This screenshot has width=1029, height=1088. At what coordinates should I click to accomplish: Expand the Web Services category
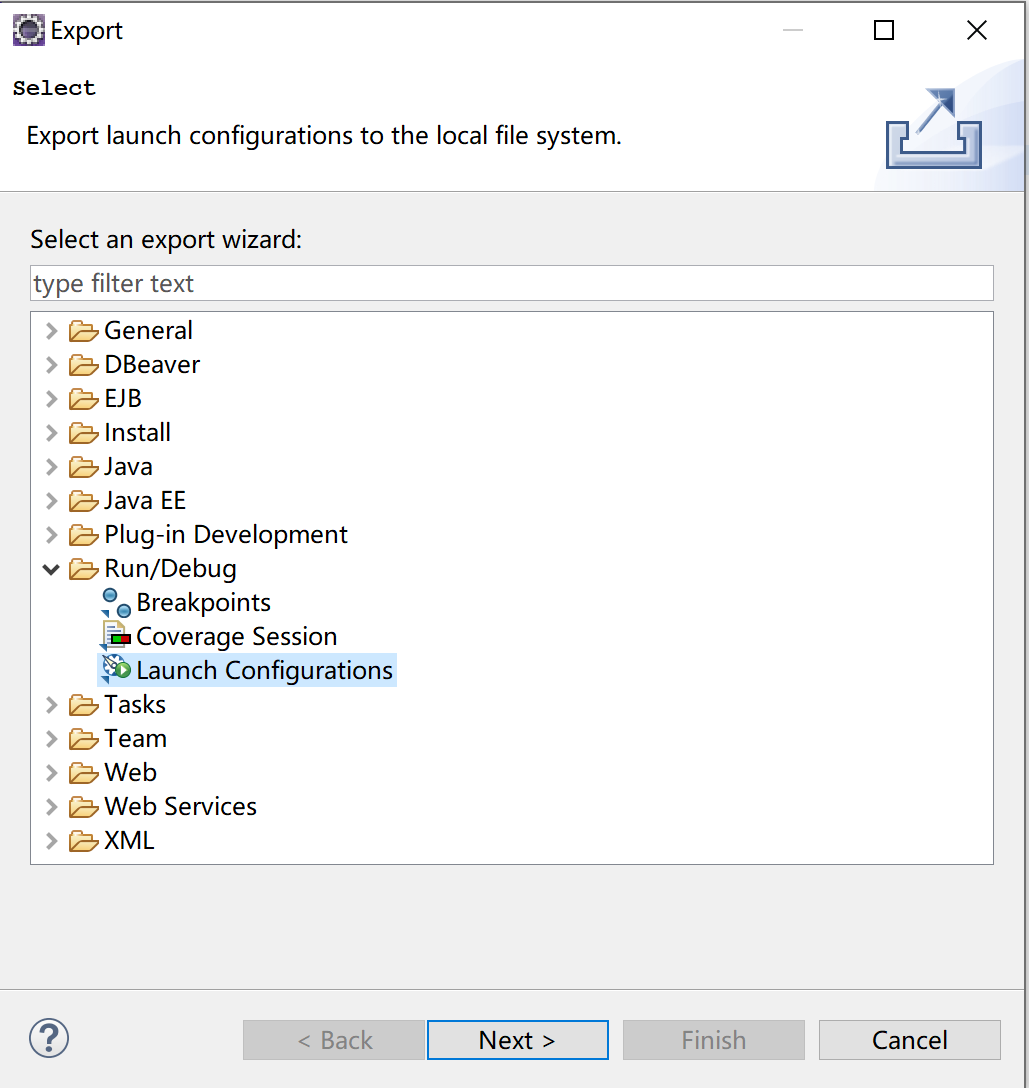click(51, 807)
